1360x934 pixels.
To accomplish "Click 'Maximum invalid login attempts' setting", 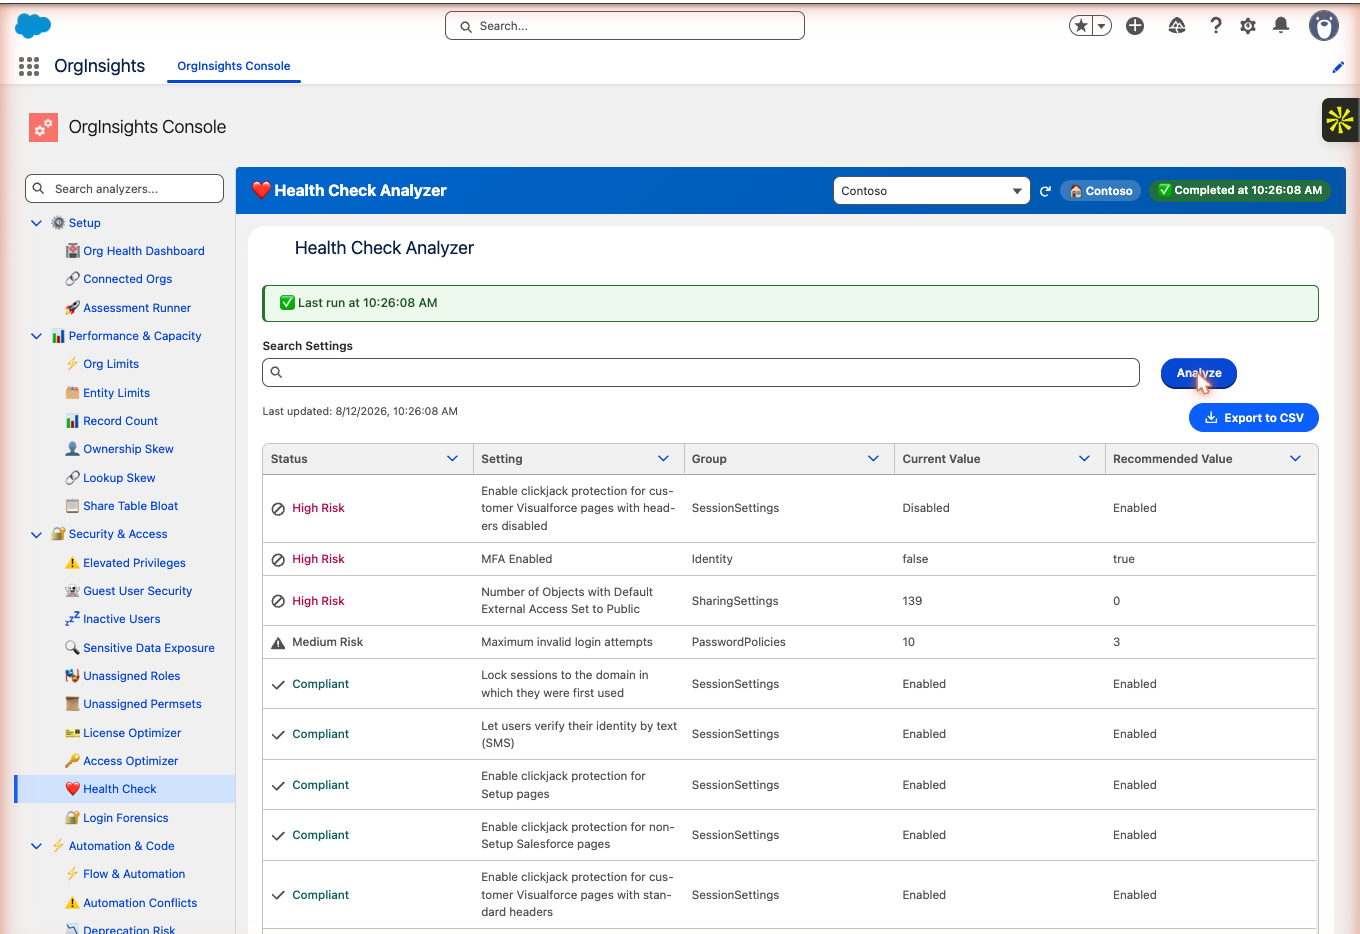I will coord(567,642).
